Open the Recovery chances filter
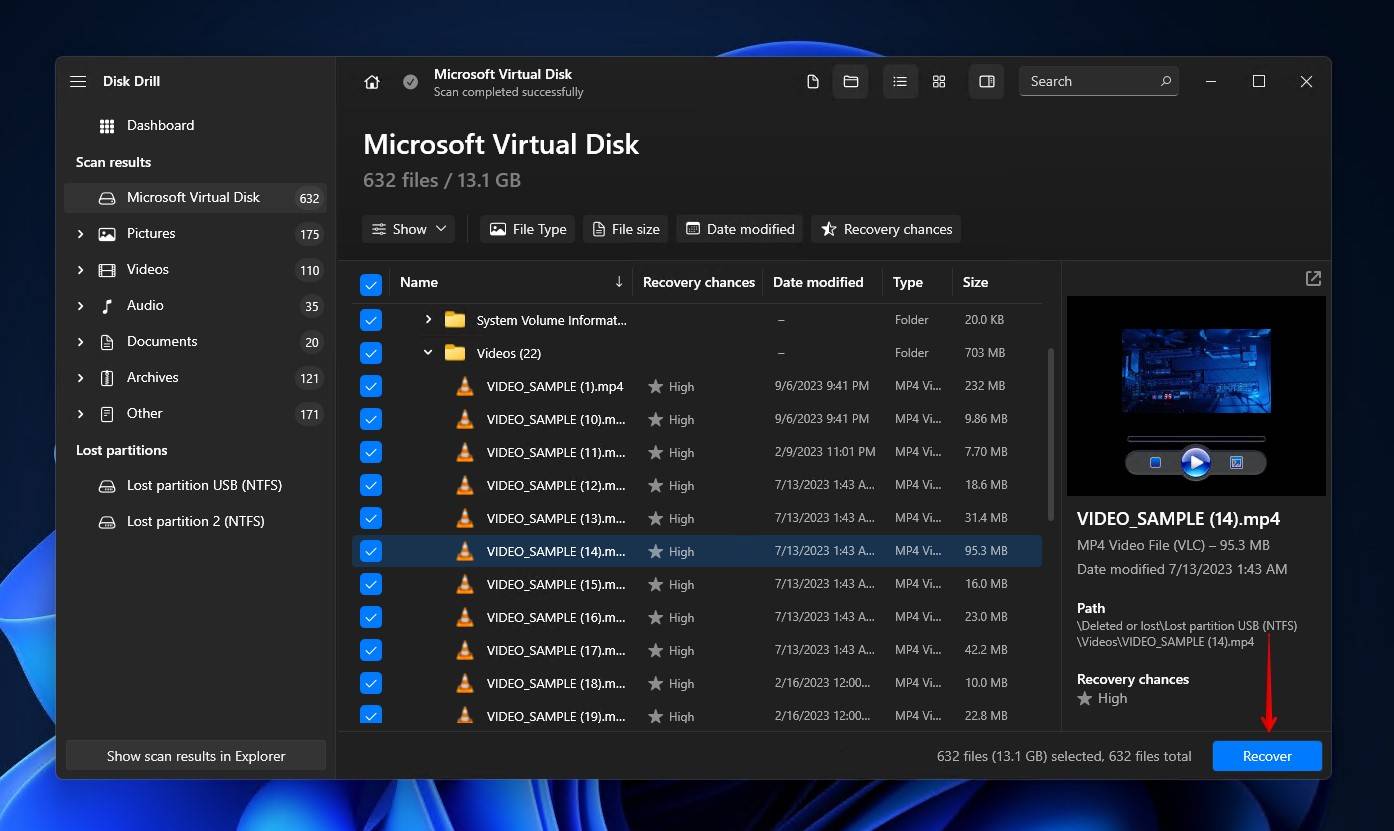Viewport: 1394px width, 831px height. coord(886,229)
